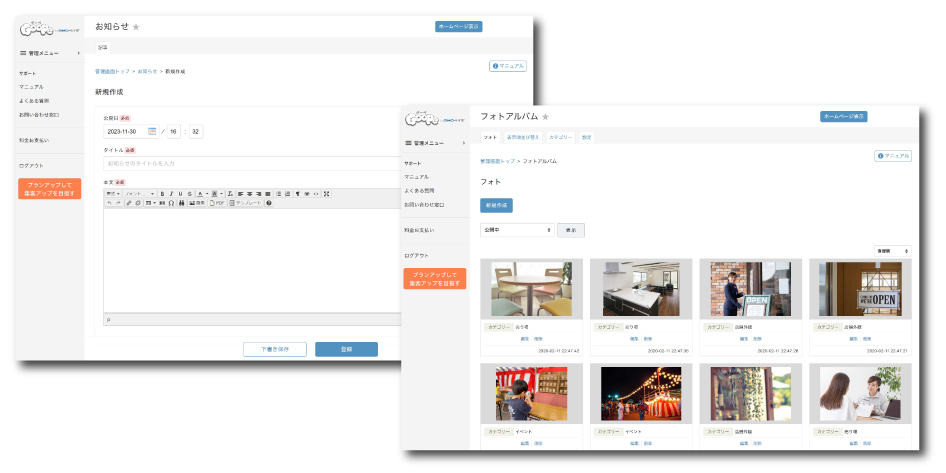Open the hanging OPEN sign photo thumbnail
946x473 pixels.
[x=860, y=289]
